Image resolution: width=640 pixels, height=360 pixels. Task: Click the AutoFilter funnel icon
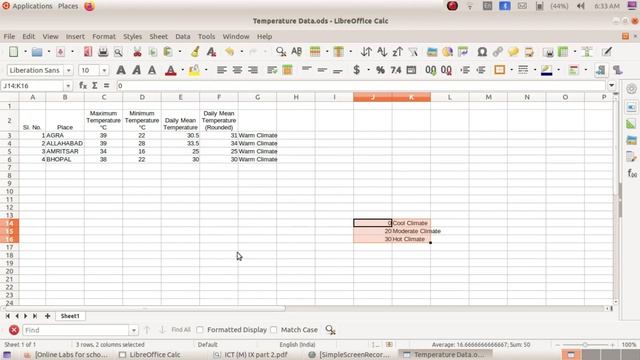pos(413,52)
